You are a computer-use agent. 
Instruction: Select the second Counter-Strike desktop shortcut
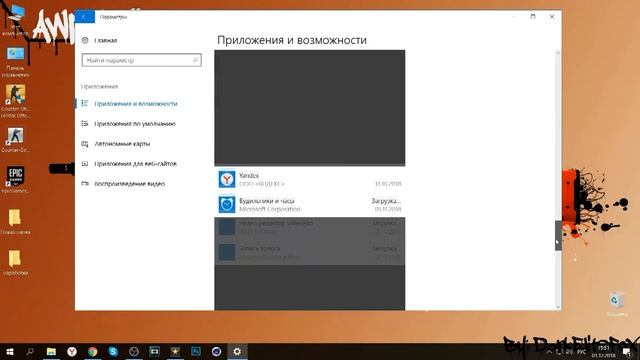point(16,140)
